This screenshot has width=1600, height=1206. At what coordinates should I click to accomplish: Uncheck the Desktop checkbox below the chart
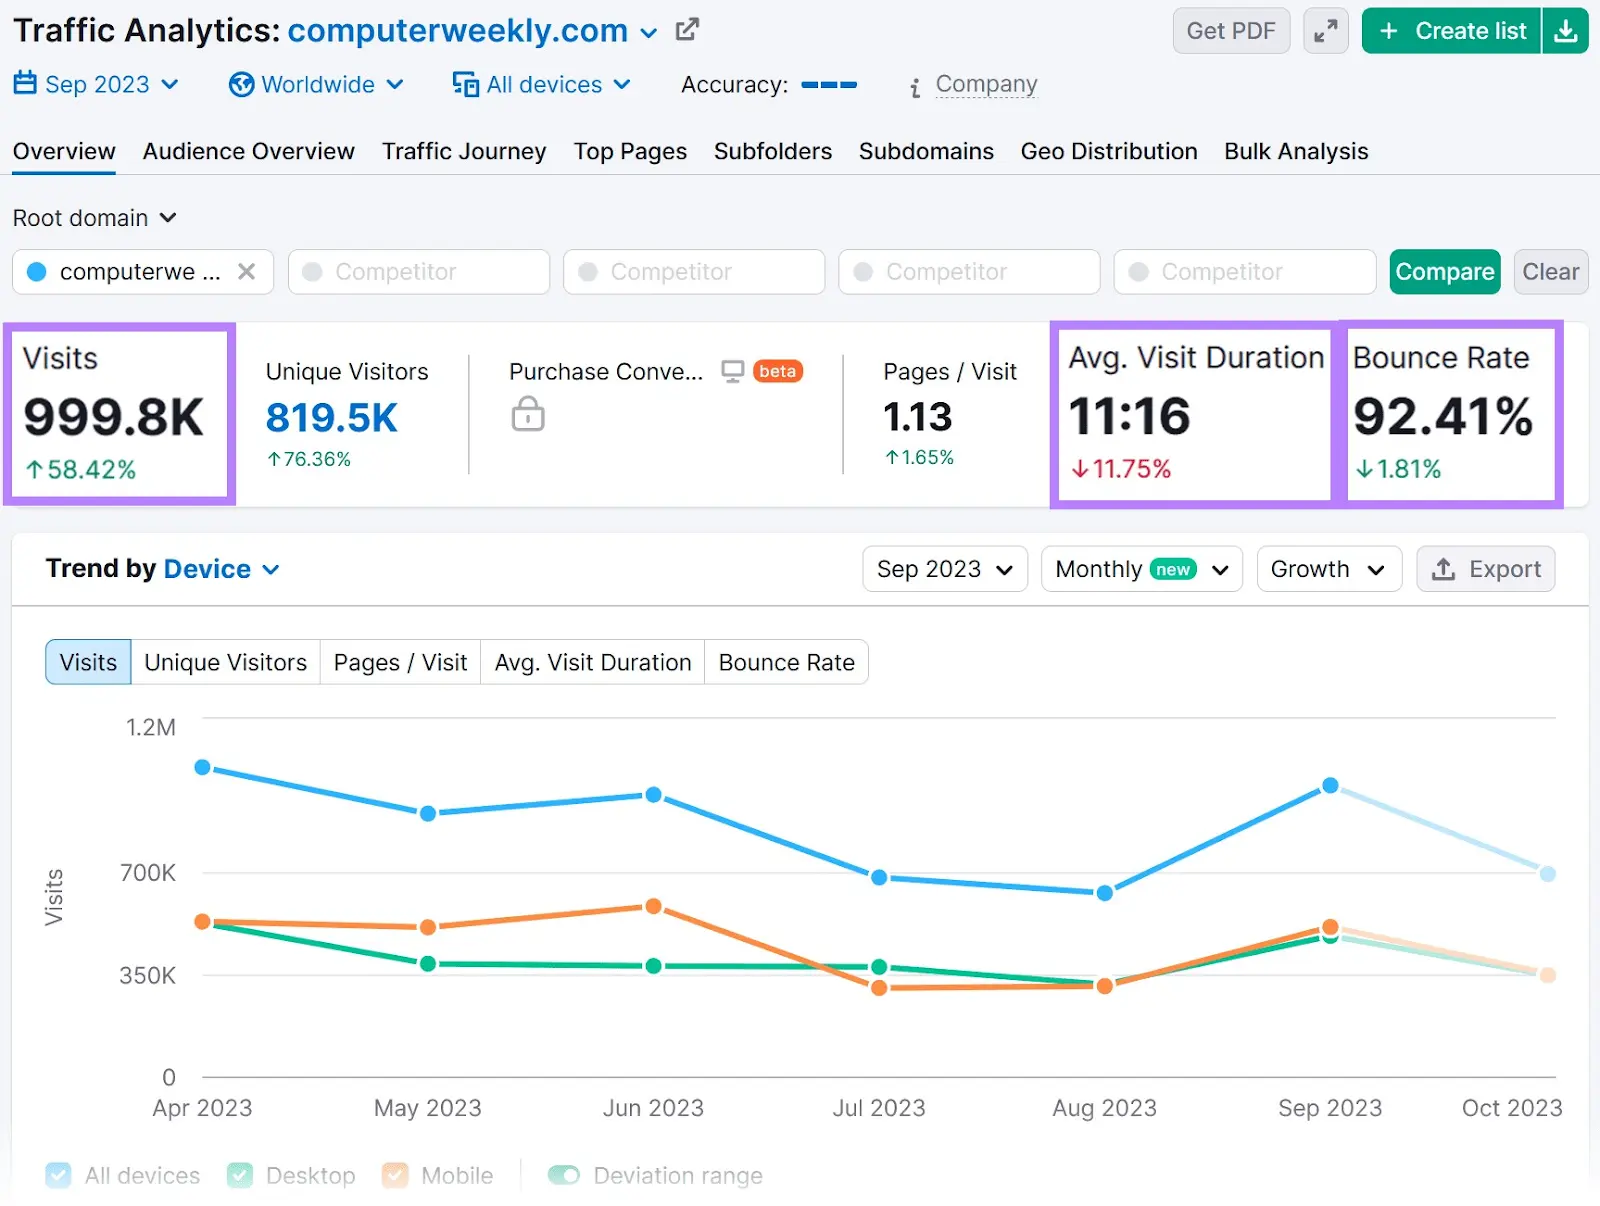tap(239, 1175)
